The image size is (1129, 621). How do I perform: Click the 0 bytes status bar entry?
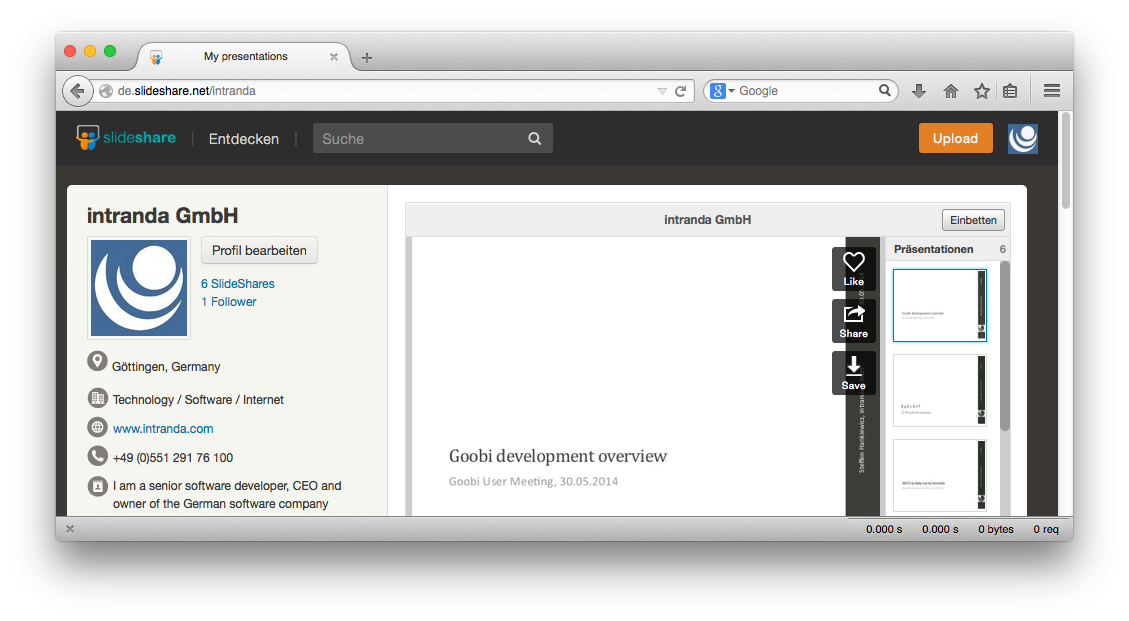[996, 529]
